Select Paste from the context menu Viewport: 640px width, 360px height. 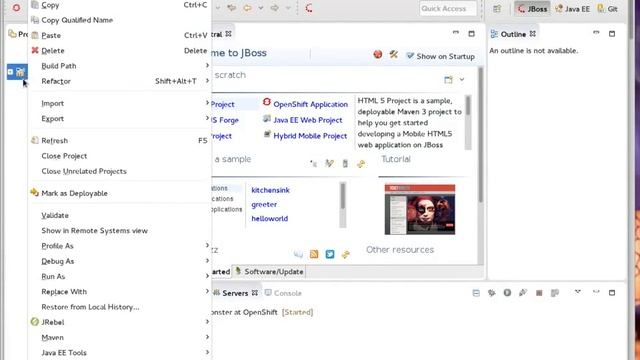click(x=119, y=36)
